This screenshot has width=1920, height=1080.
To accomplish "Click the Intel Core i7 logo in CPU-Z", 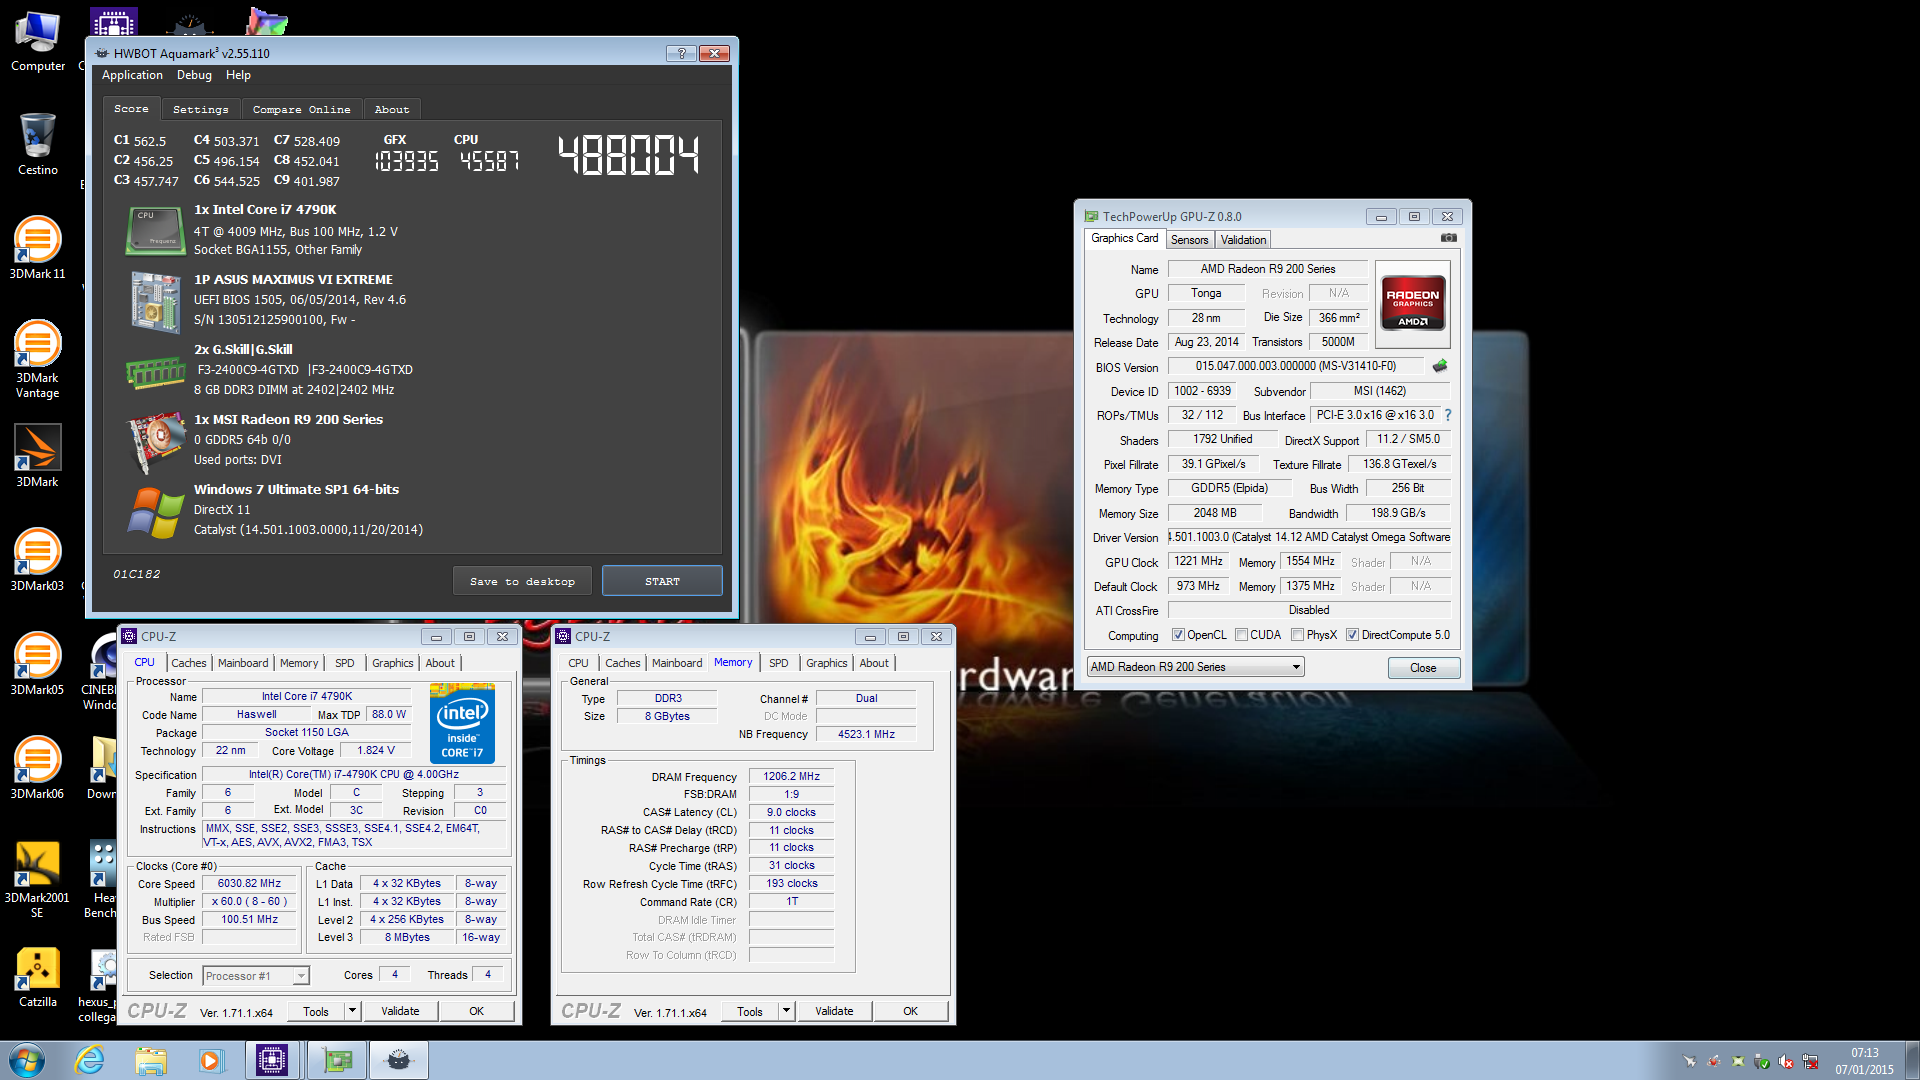I will (x=462, y=723).
